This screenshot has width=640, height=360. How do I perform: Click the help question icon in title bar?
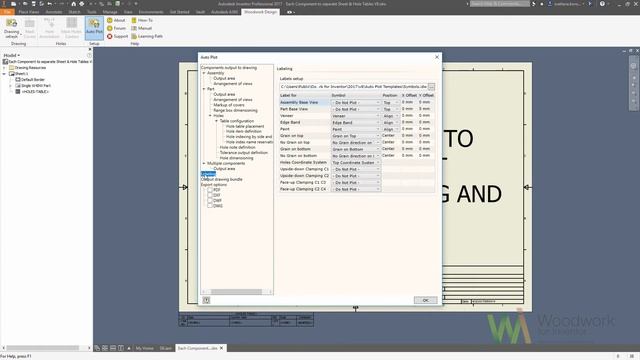(602, 4)
